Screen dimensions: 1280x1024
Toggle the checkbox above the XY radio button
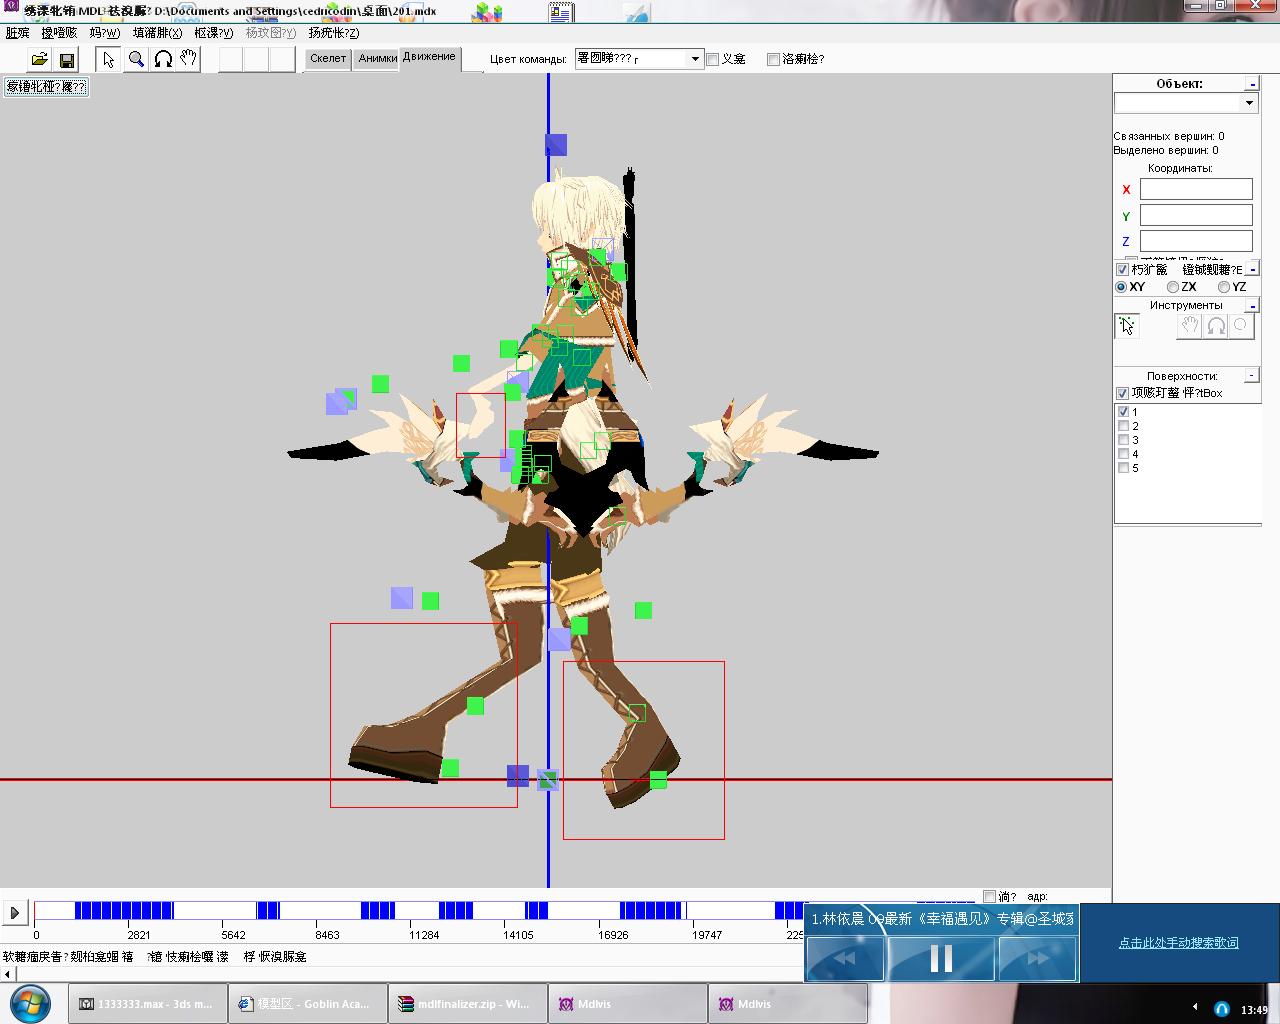click(1122, 270)
